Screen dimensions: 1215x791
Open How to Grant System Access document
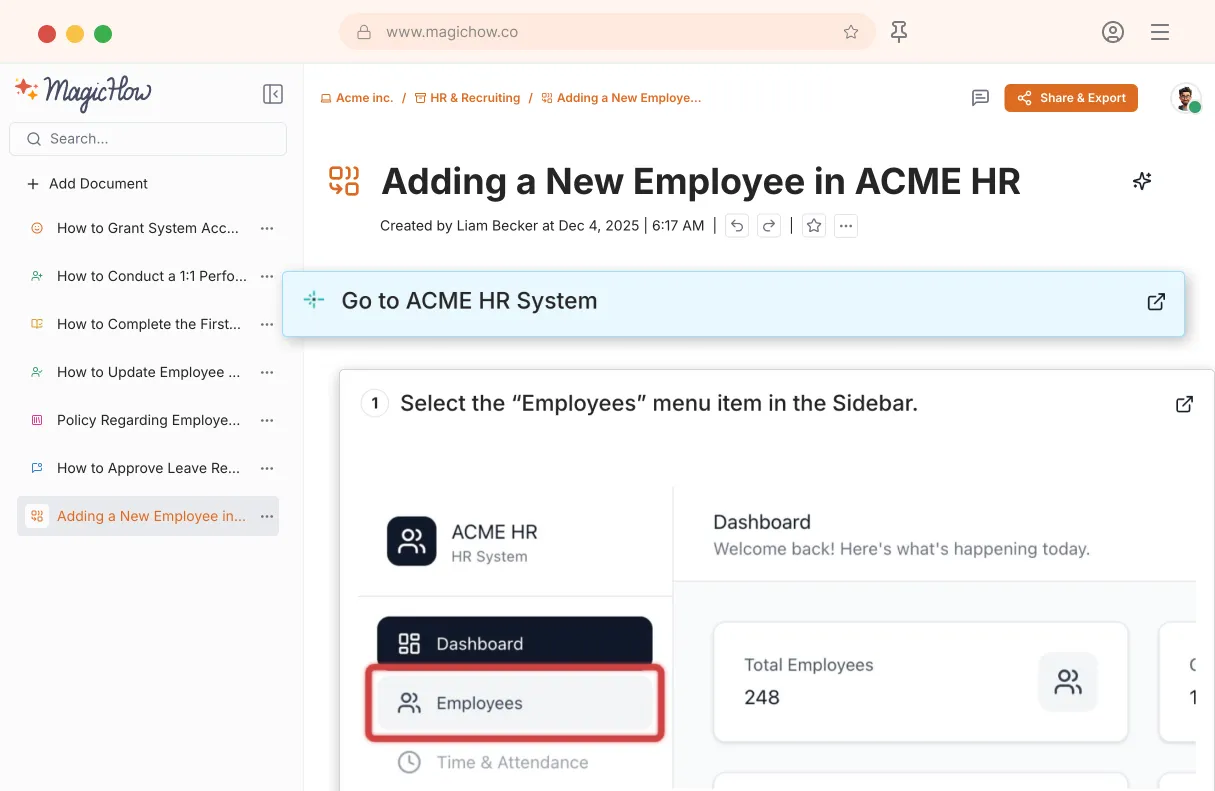tap(147, 228)
